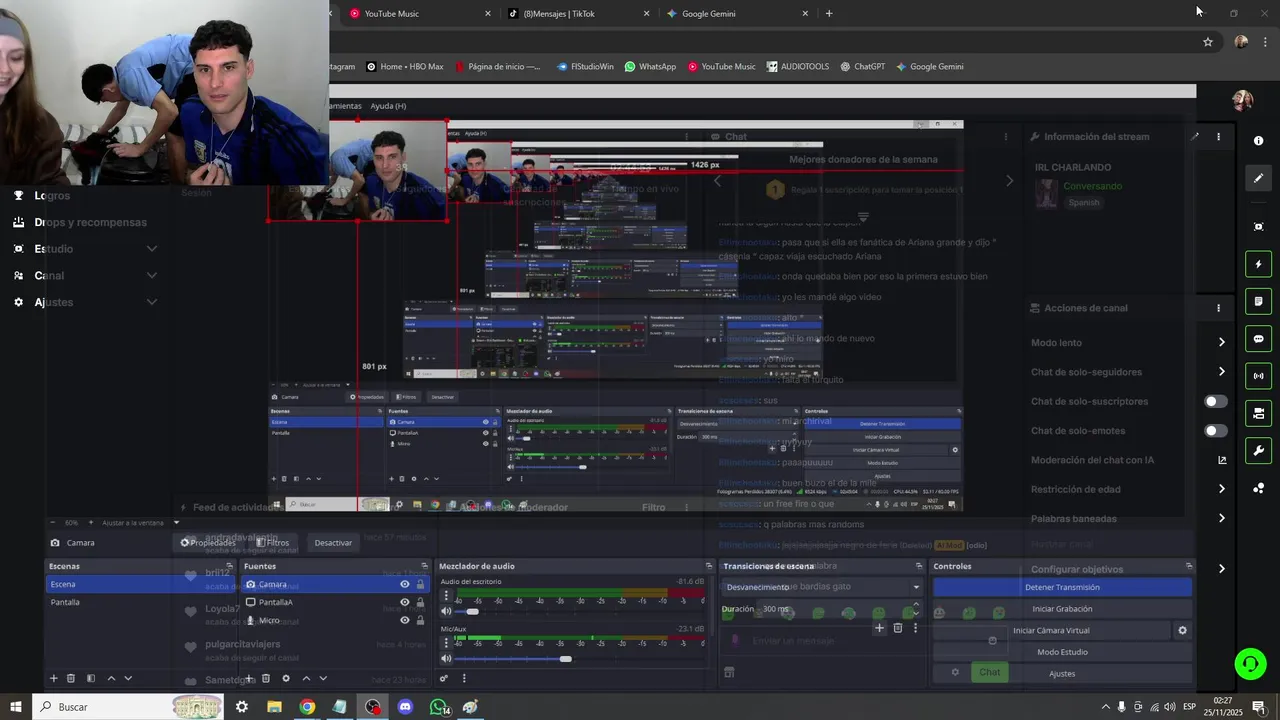Screen dimensions: 1280x720
Task: Expand Estudio section in Twitch sidebar
Action: tap(151, 249)
